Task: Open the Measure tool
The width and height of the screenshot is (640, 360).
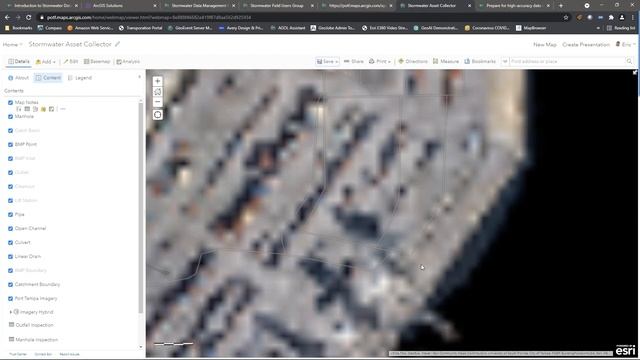Action: [x=446, y=61]
